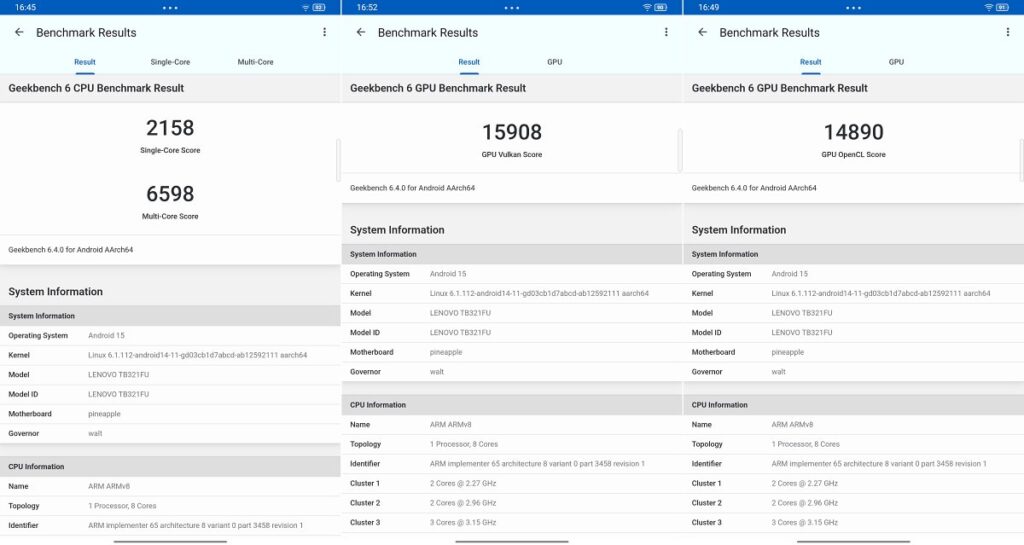The image size is (1024, 545).
Task: Tap Motherboard row on Vulkan screen
Action: (x=512, y=352)
